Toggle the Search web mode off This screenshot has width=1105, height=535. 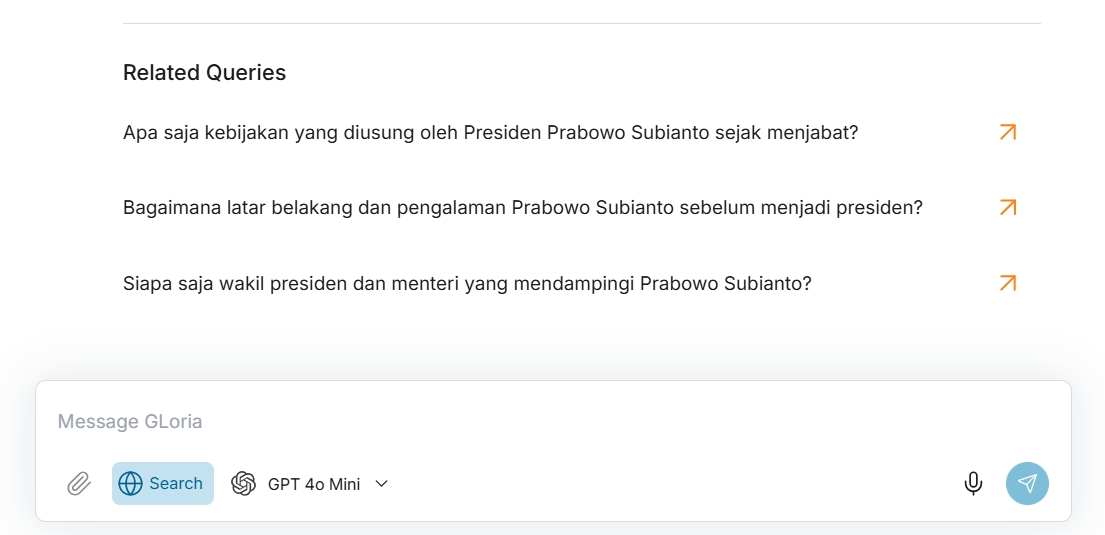coord(162,484)
